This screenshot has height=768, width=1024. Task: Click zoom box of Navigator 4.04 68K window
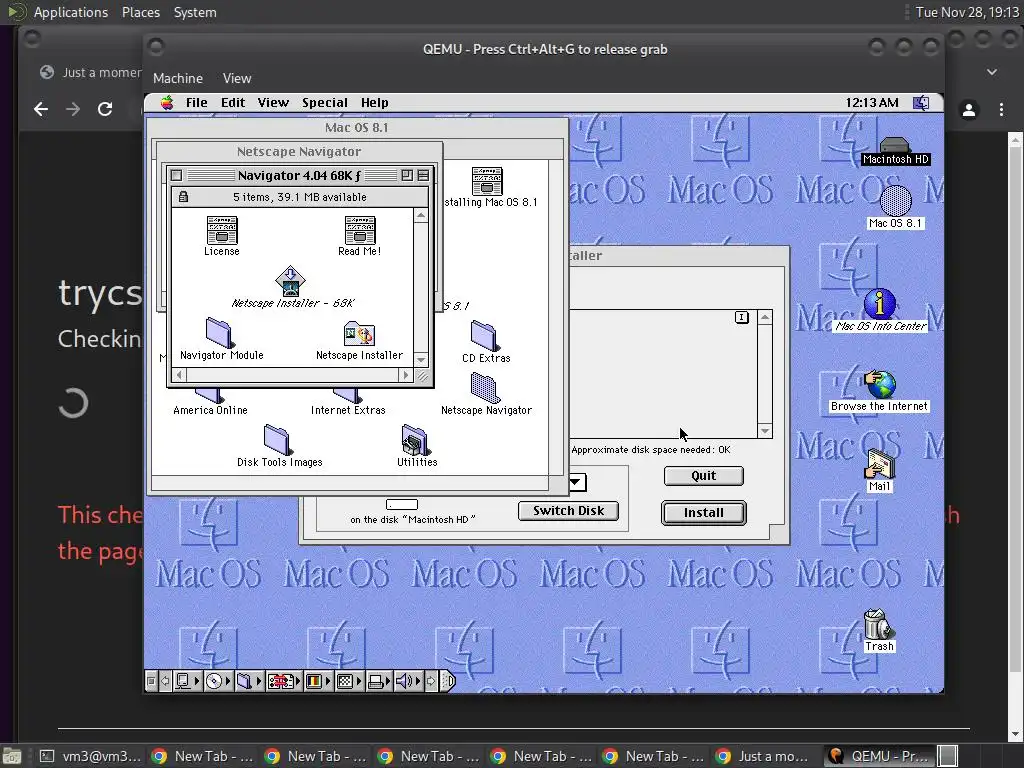(407, 175)
